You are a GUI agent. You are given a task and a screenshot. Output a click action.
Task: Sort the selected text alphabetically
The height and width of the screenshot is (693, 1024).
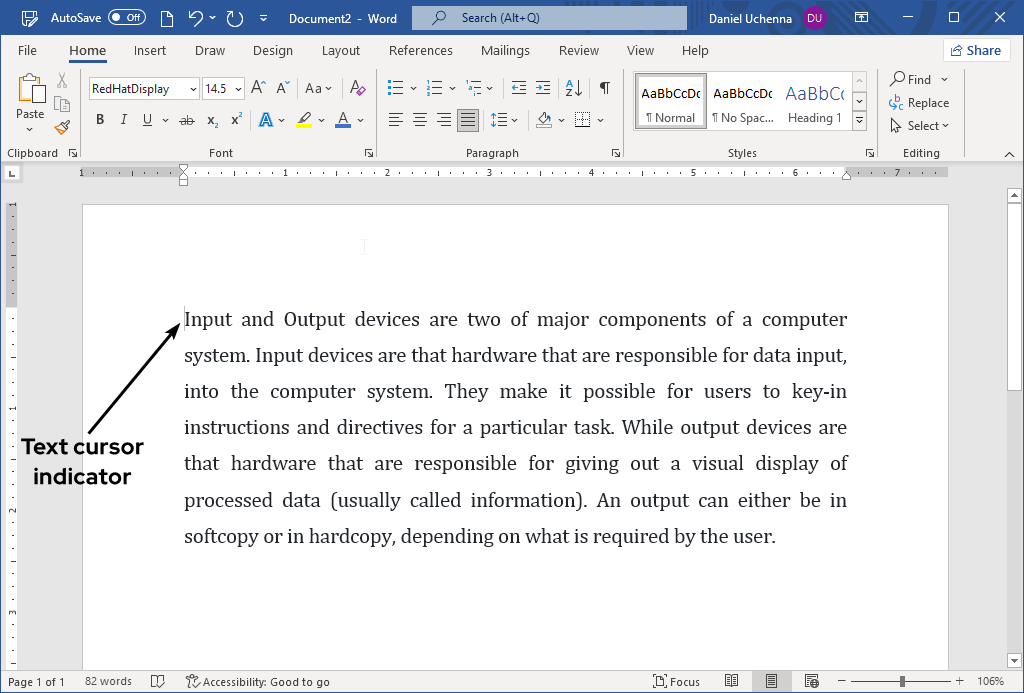(571, 88)
